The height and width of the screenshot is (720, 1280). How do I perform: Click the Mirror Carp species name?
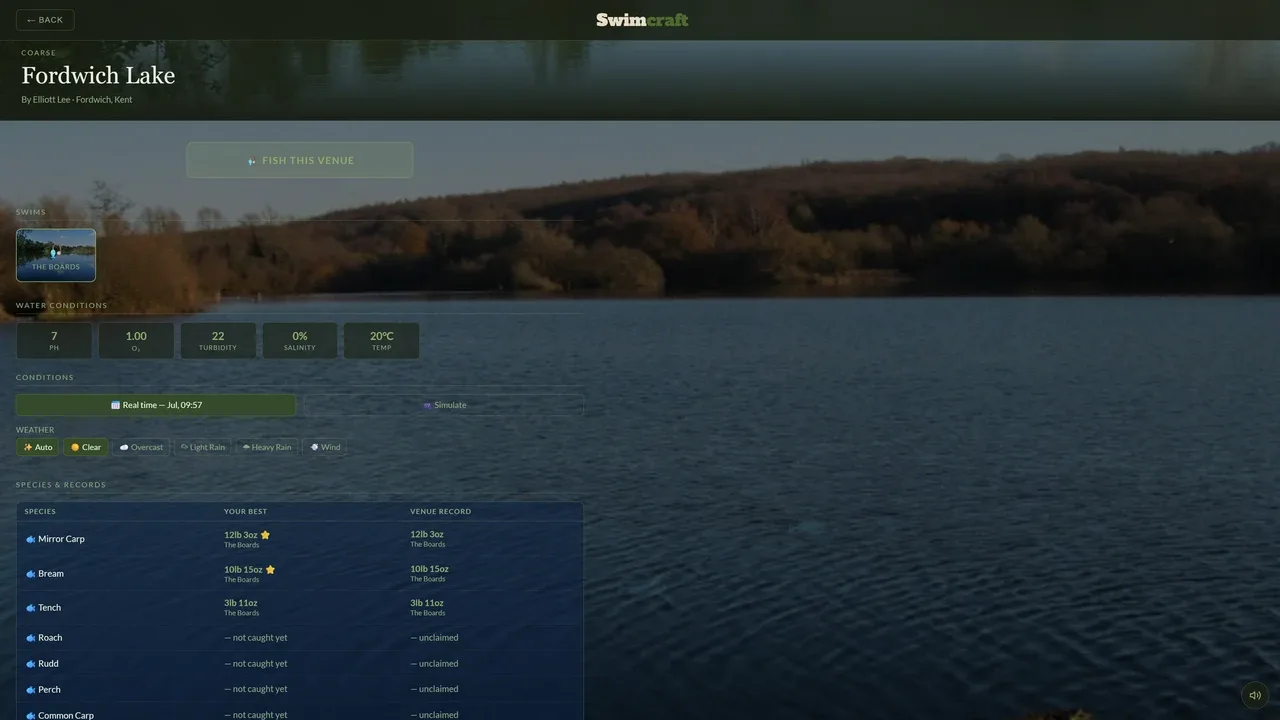(x=61, y=539)
